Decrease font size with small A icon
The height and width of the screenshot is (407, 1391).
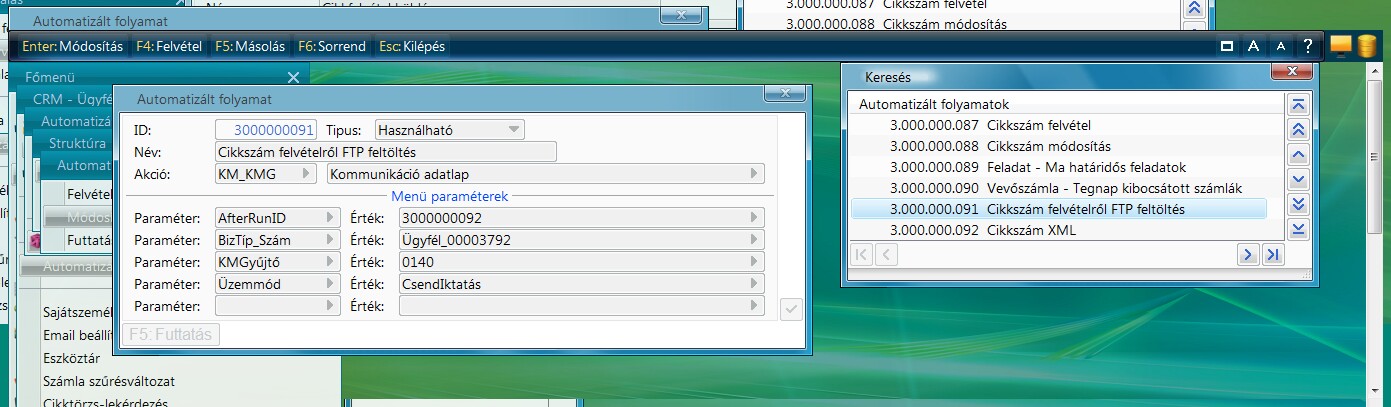[1280, 46]
